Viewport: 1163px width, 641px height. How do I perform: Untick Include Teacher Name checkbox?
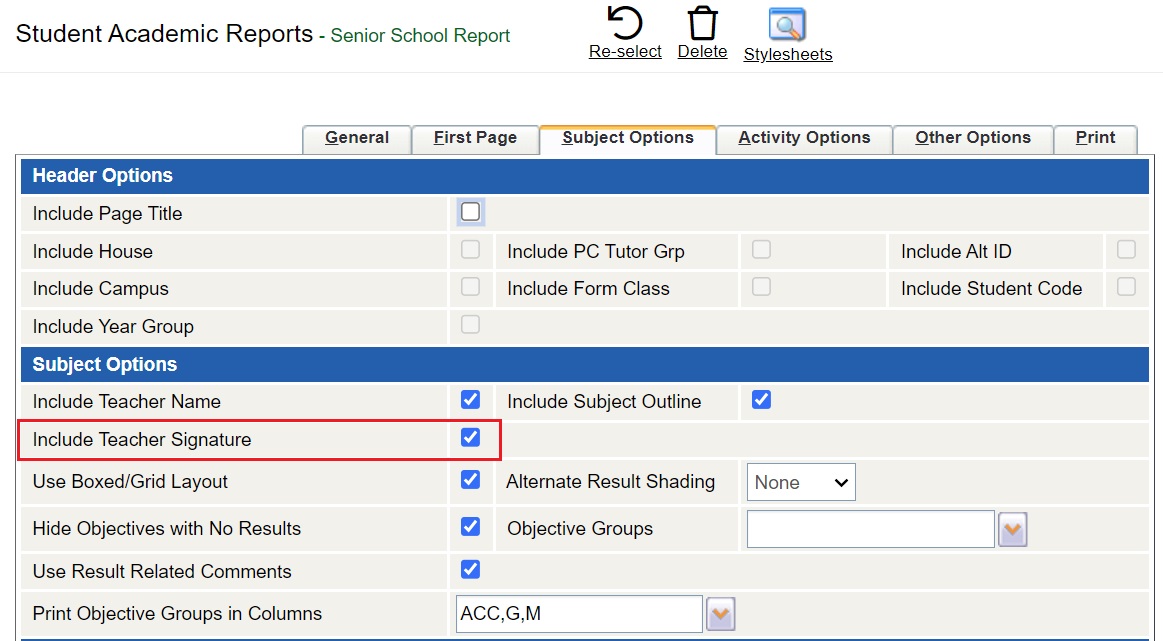(x=470, y=400)
